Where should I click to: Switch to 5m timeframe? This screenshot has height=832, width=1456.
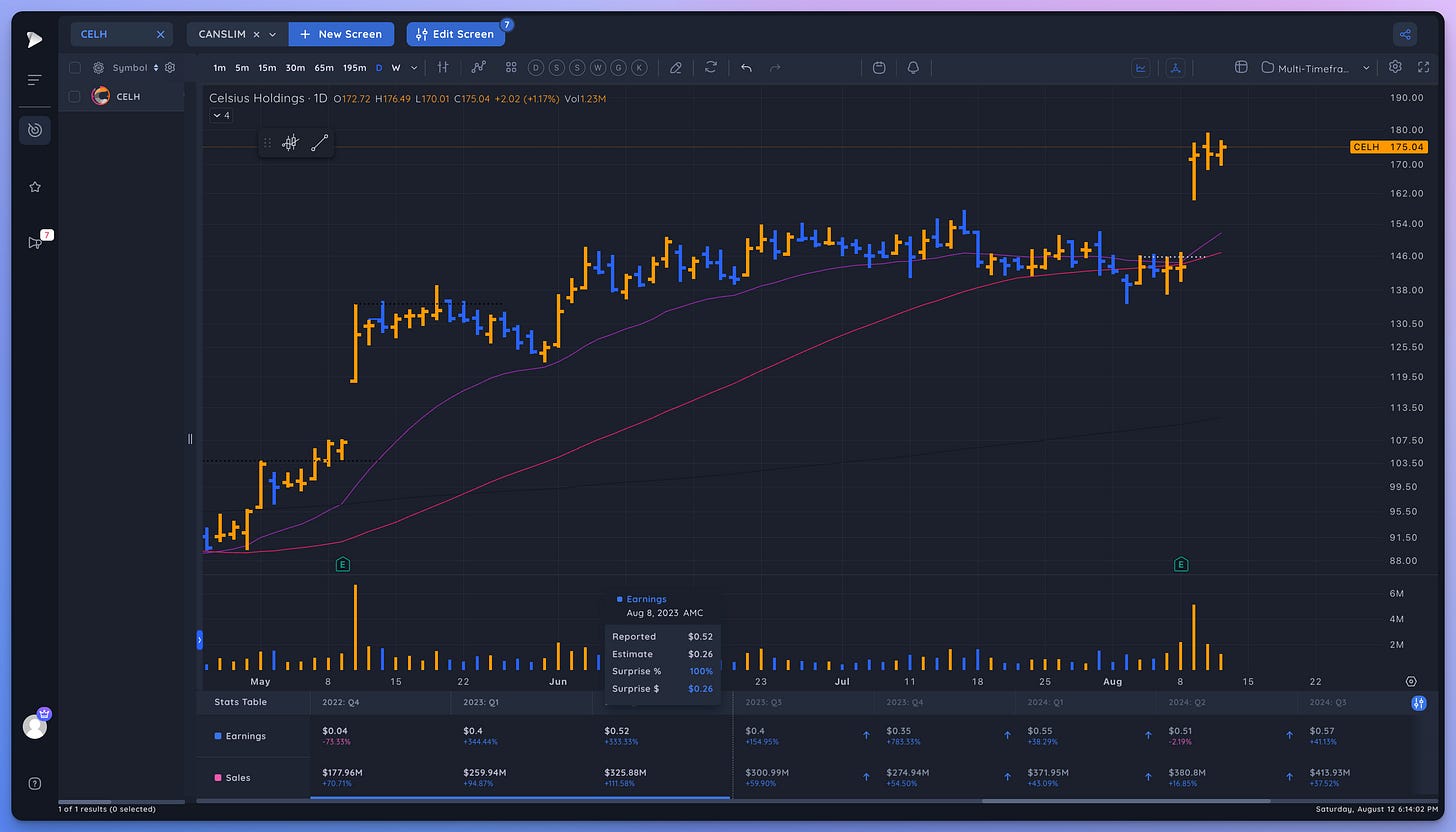[242, 68]
